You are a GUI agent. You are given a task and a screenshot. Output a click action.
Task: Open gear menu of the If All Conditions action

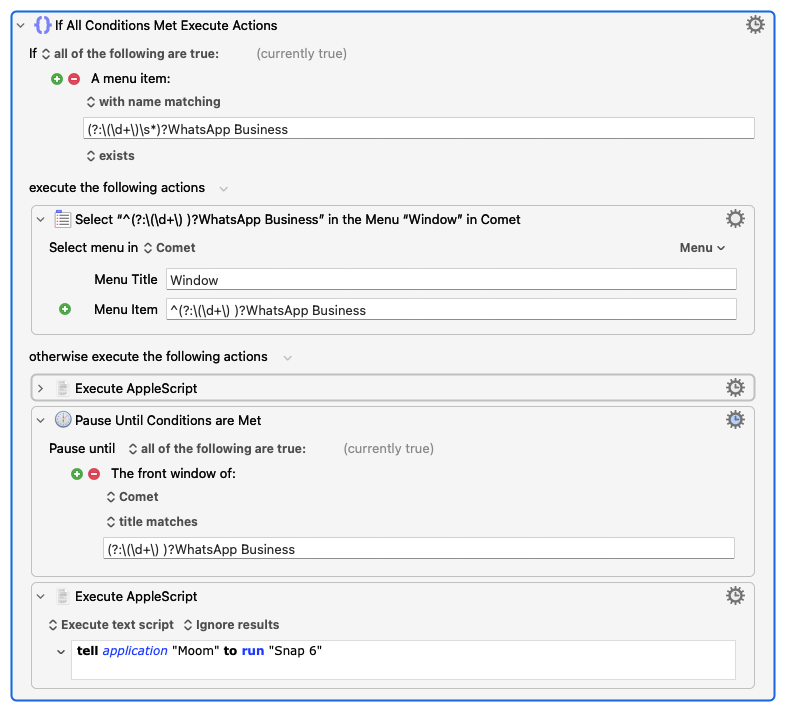pos(756,25)
